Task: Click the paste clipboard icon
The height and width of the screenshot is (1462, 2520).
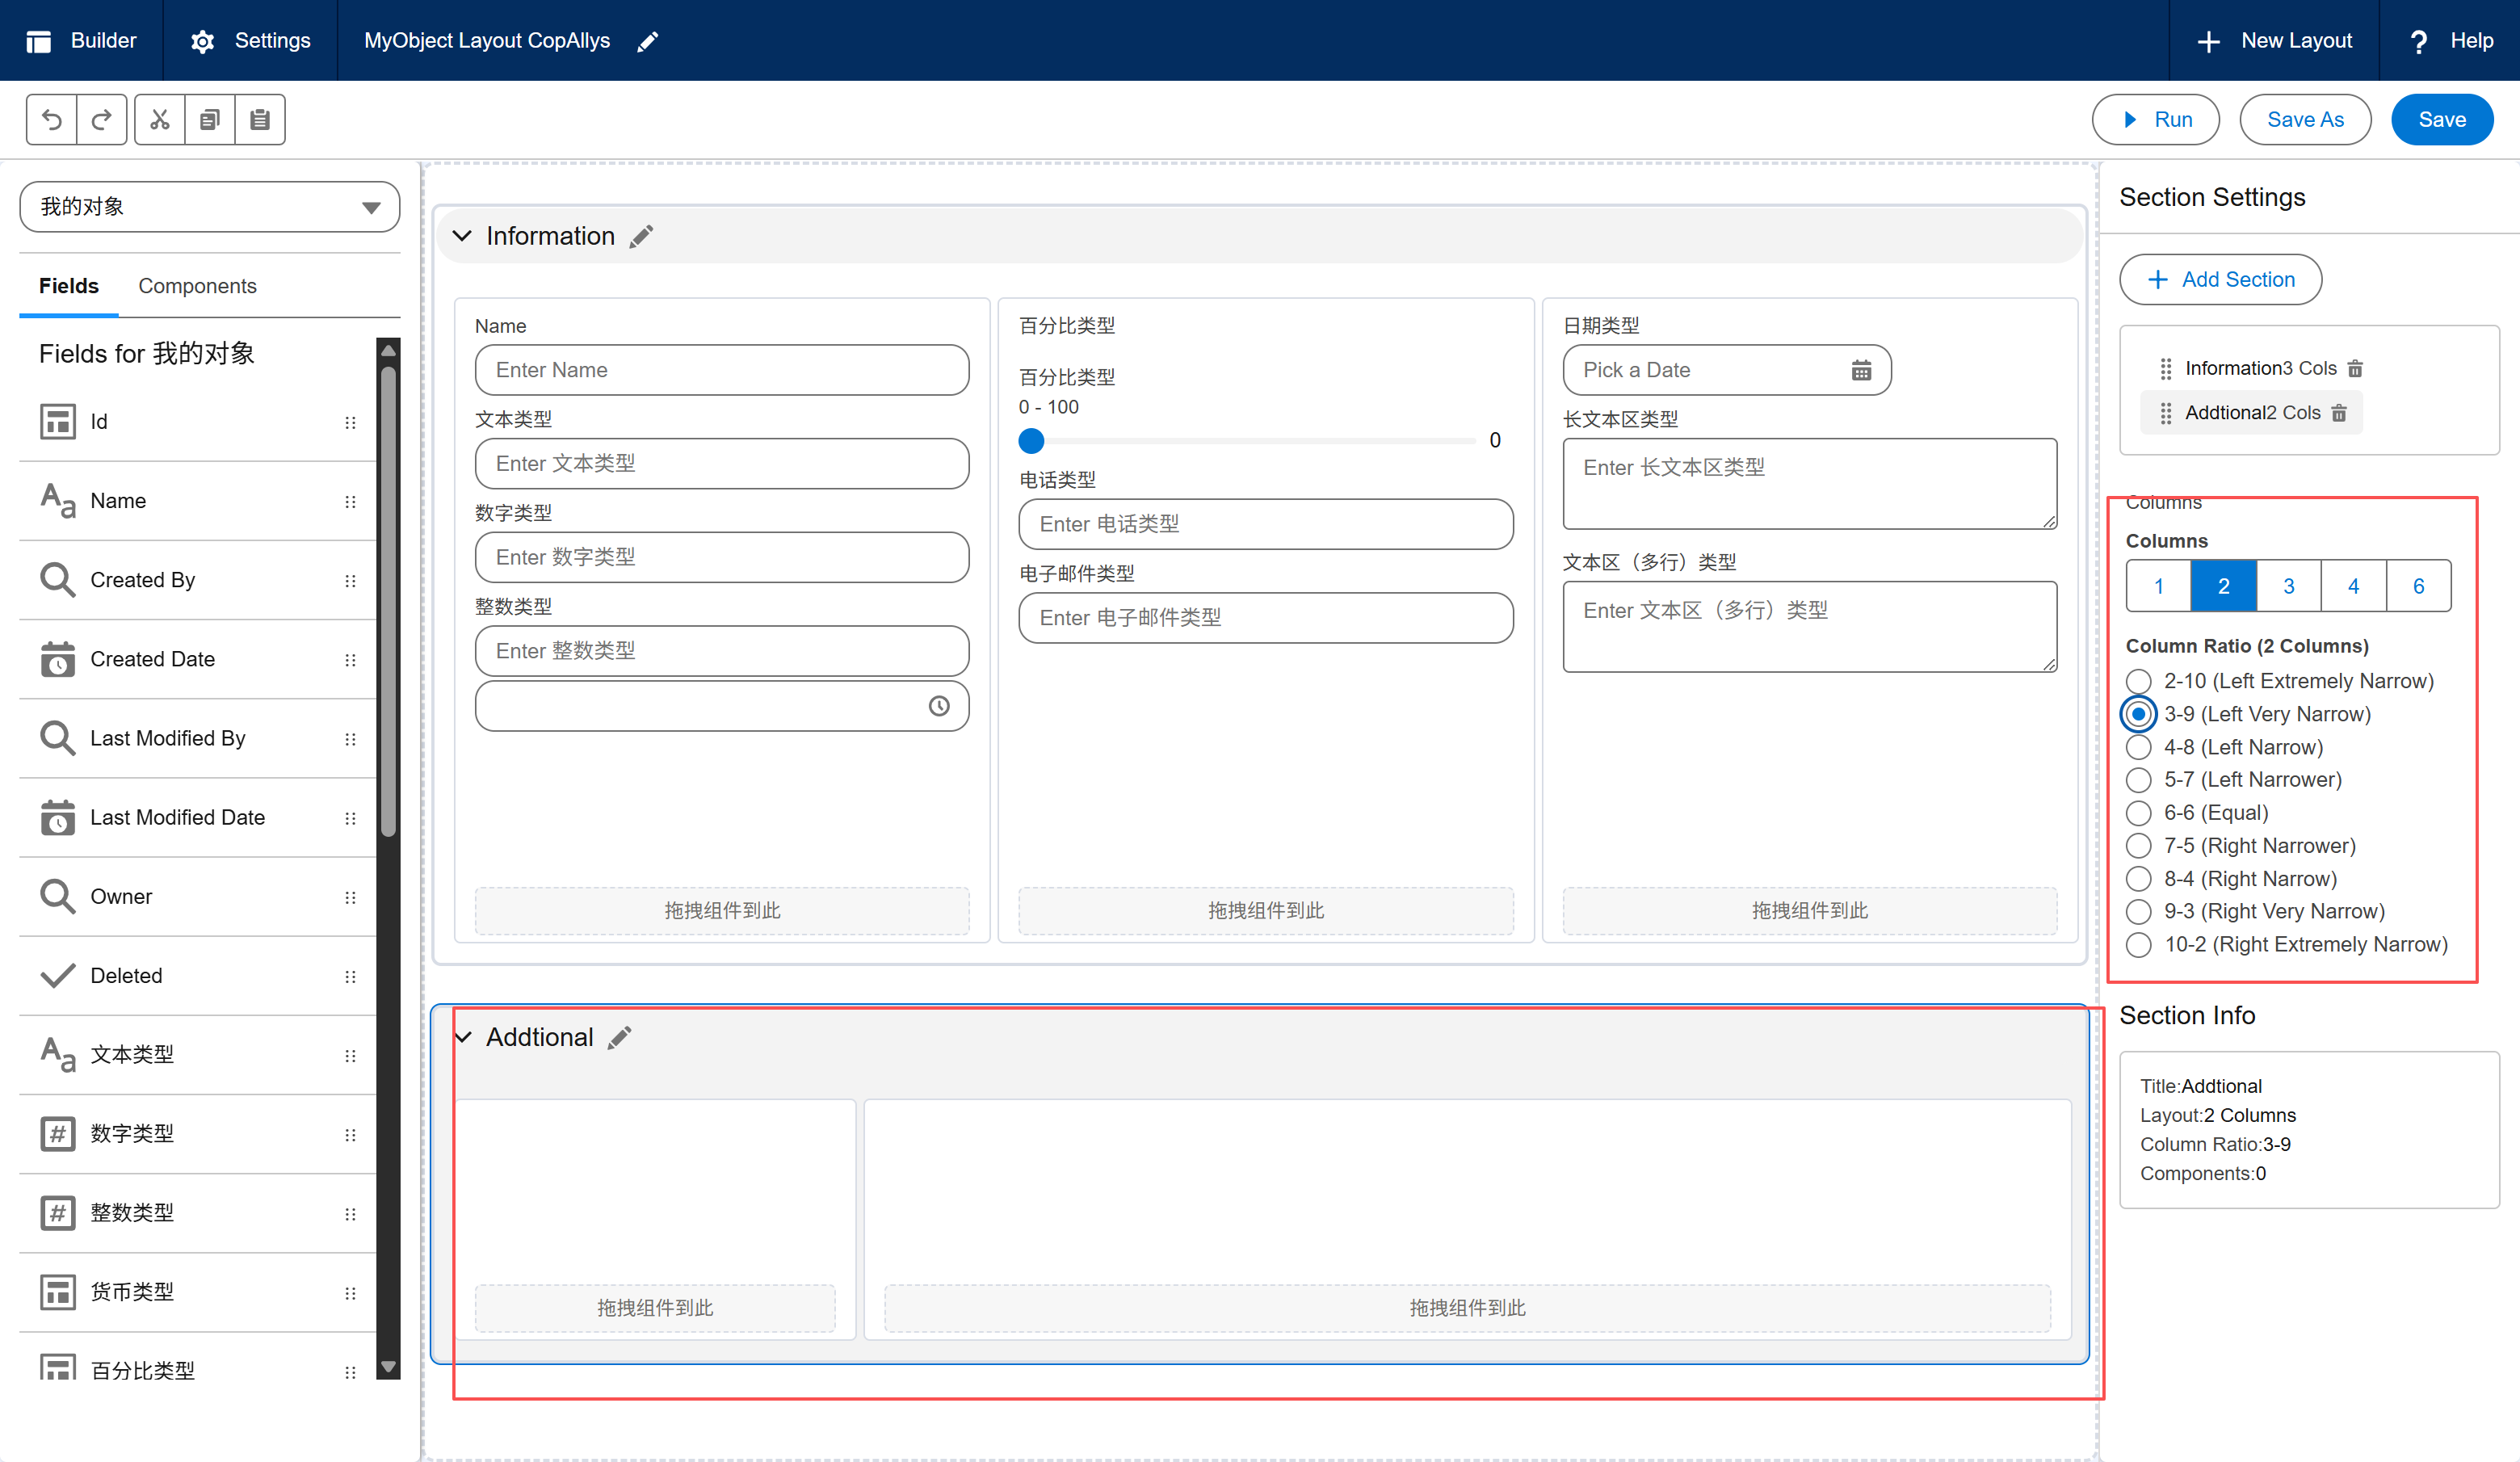Action: coord(260,120)
